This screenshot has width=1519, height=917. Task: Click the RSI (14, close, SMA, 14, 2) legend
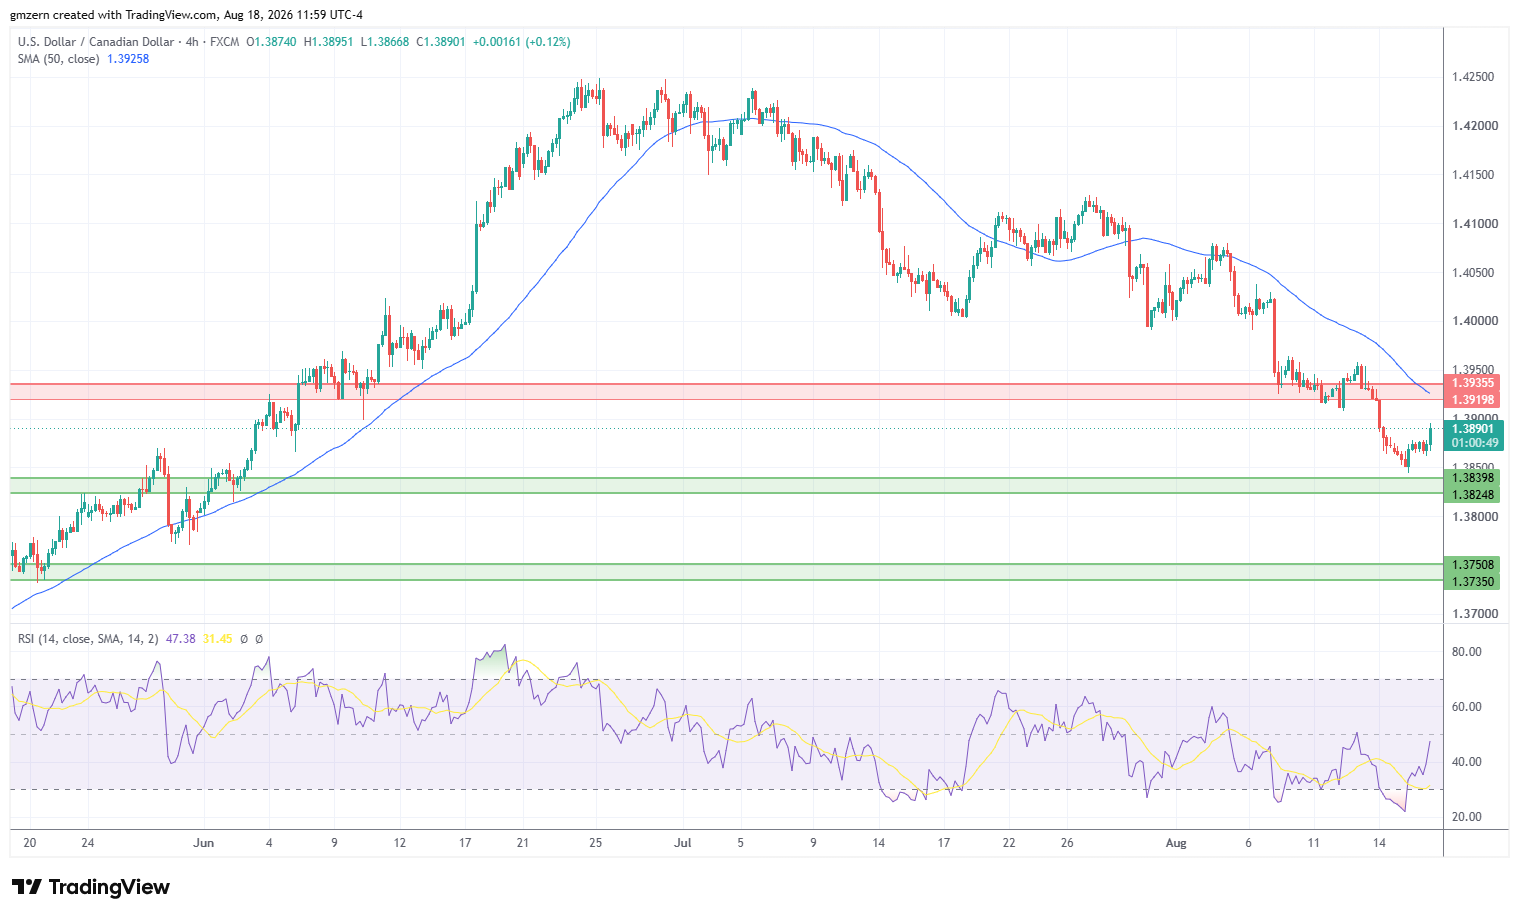pos(88,639)
